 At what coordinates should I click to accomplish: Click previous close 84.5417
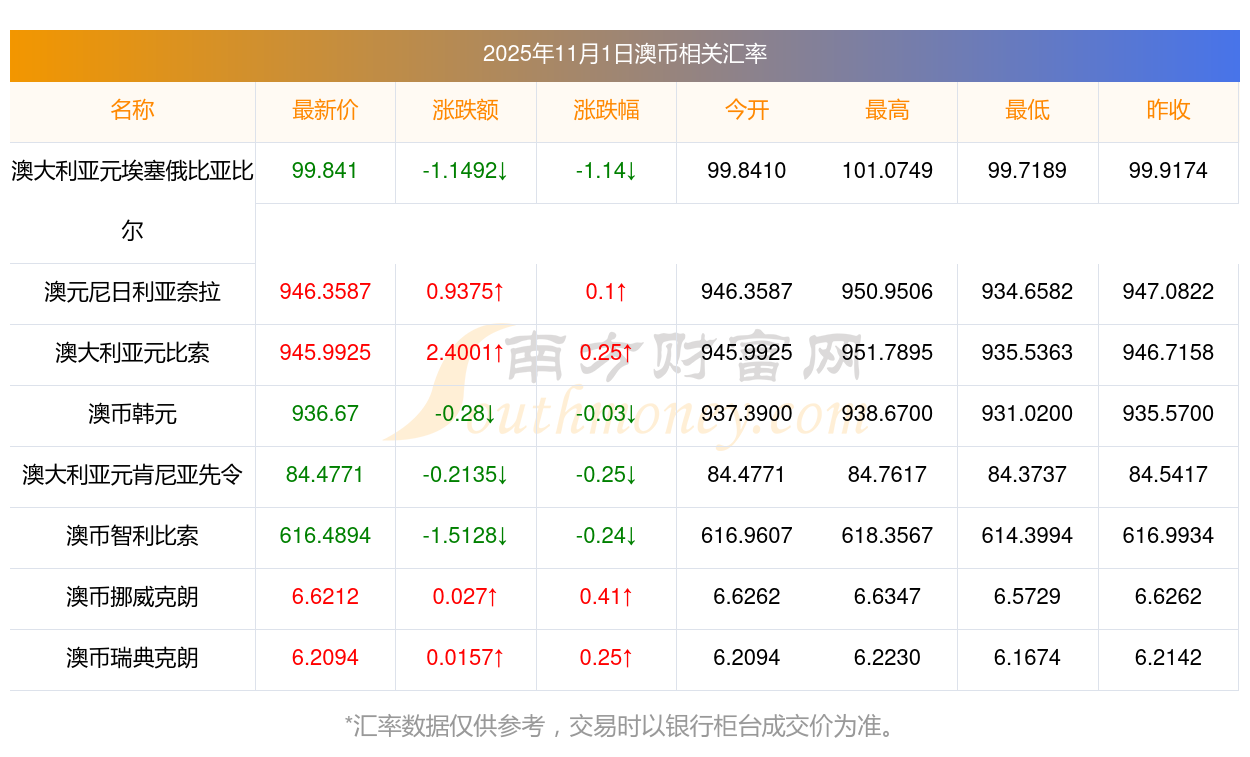1168,475
